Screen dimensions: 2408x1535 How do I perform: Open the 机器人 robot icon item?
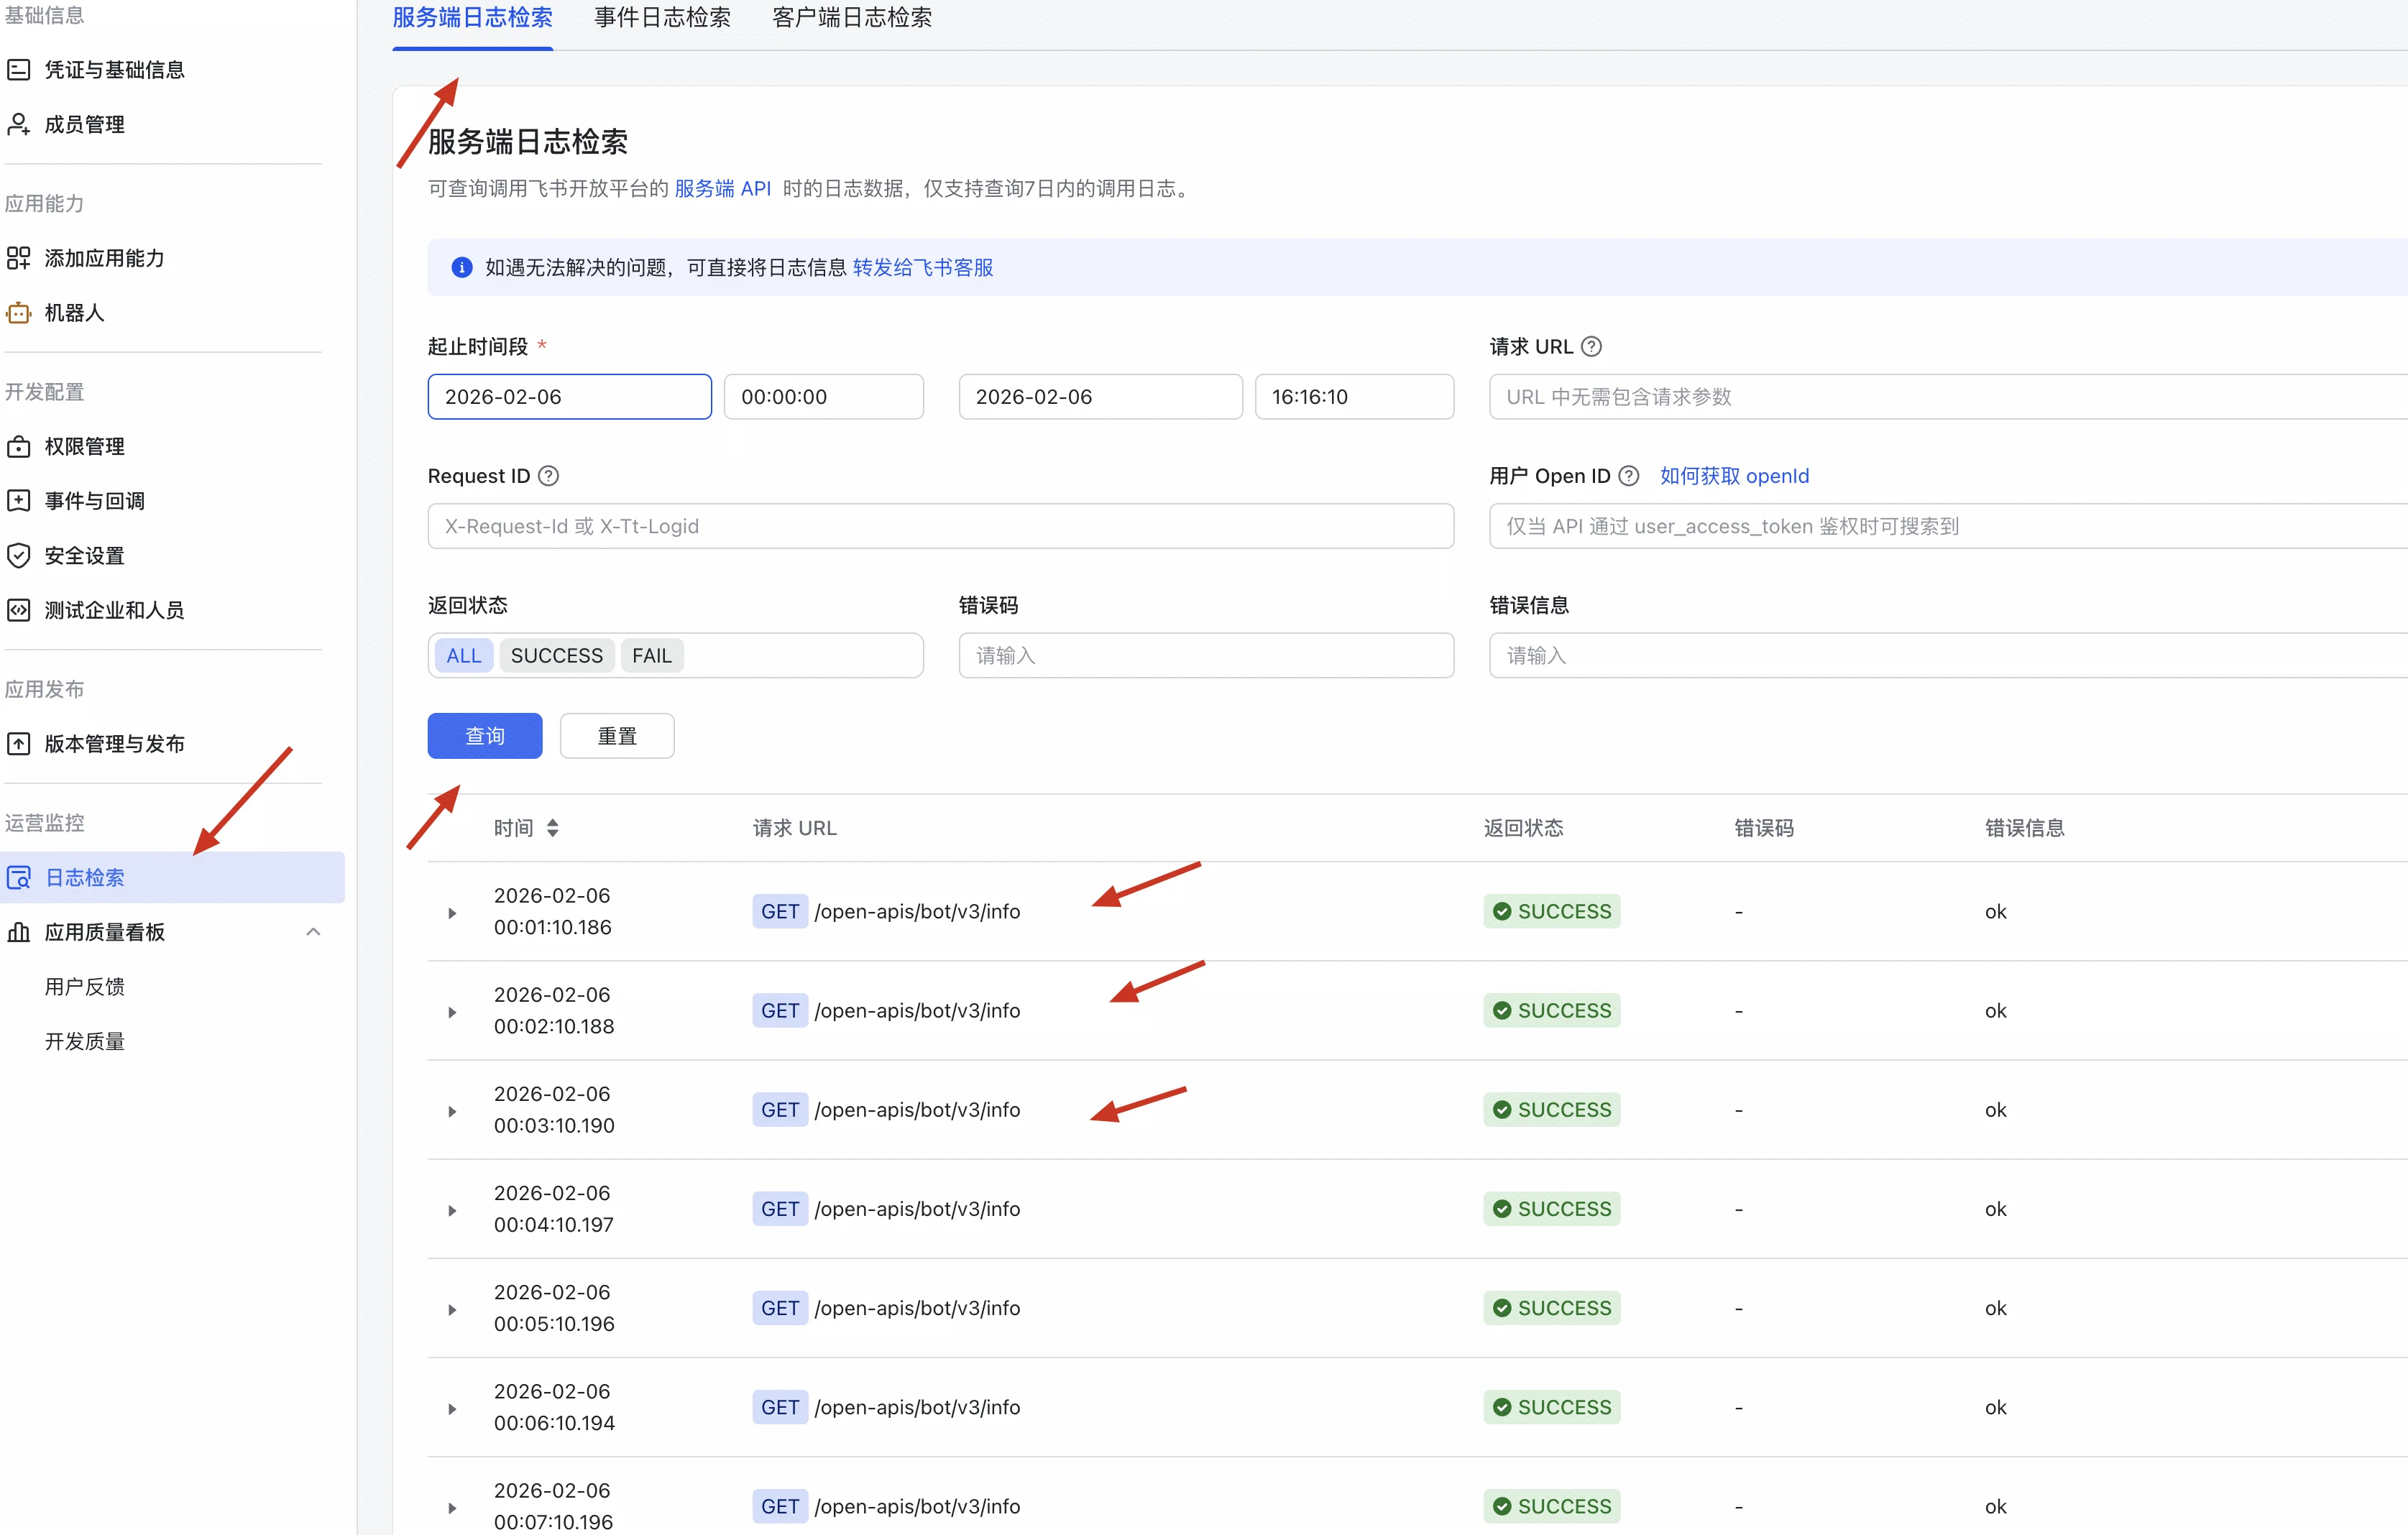click(19, 313)
